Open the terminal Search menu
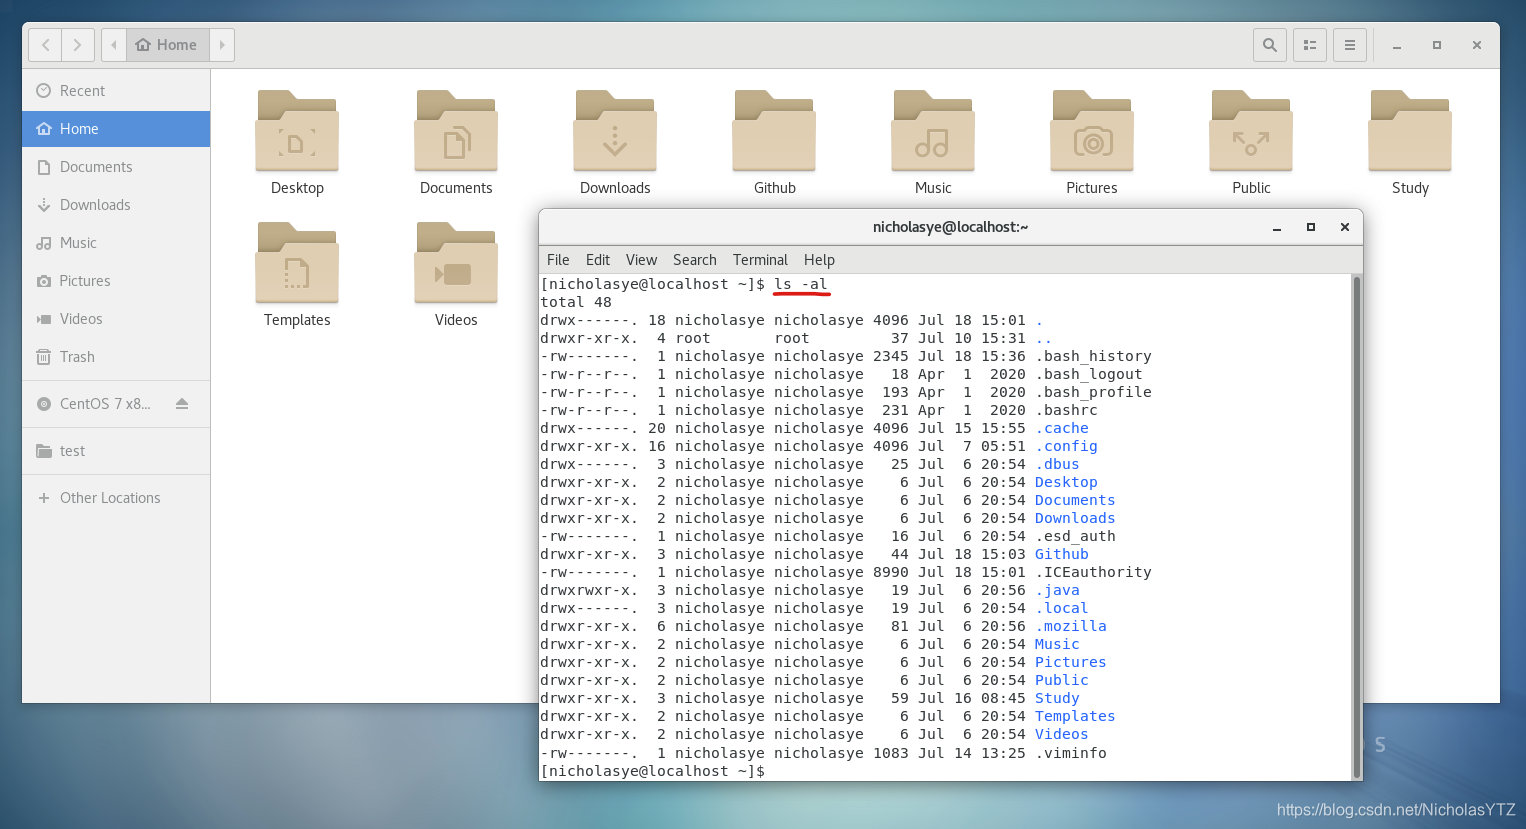The image size is (1526, 829). click(694, 260)
